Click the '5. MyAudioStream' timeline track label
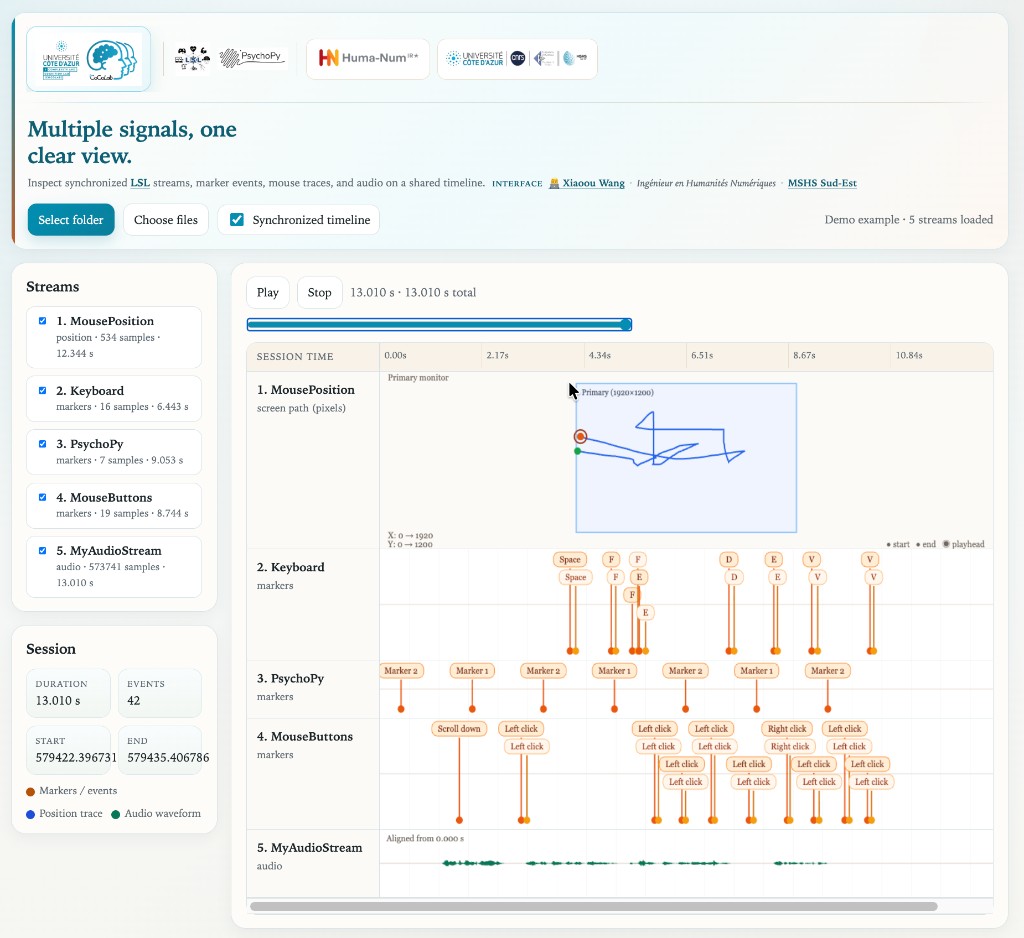 [310, 848]
